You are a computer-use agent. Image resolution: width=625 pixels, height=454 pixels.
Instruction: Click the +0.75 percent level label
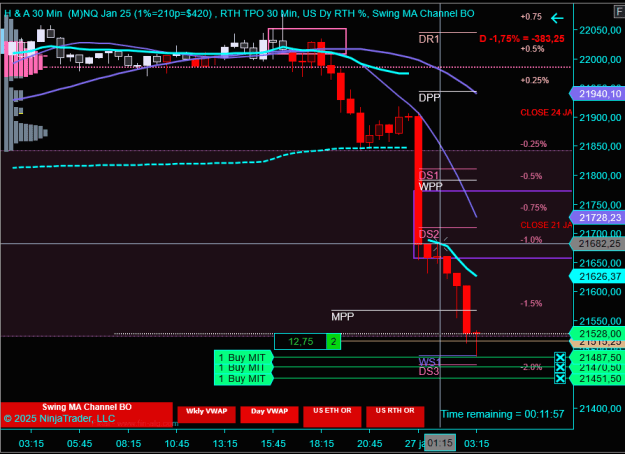click(531, 17)
